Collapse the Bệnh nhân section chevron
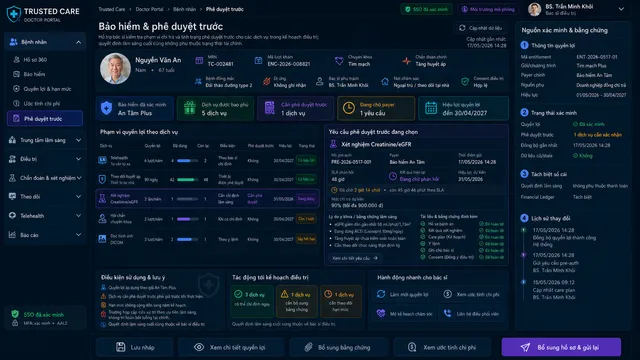 78,42
